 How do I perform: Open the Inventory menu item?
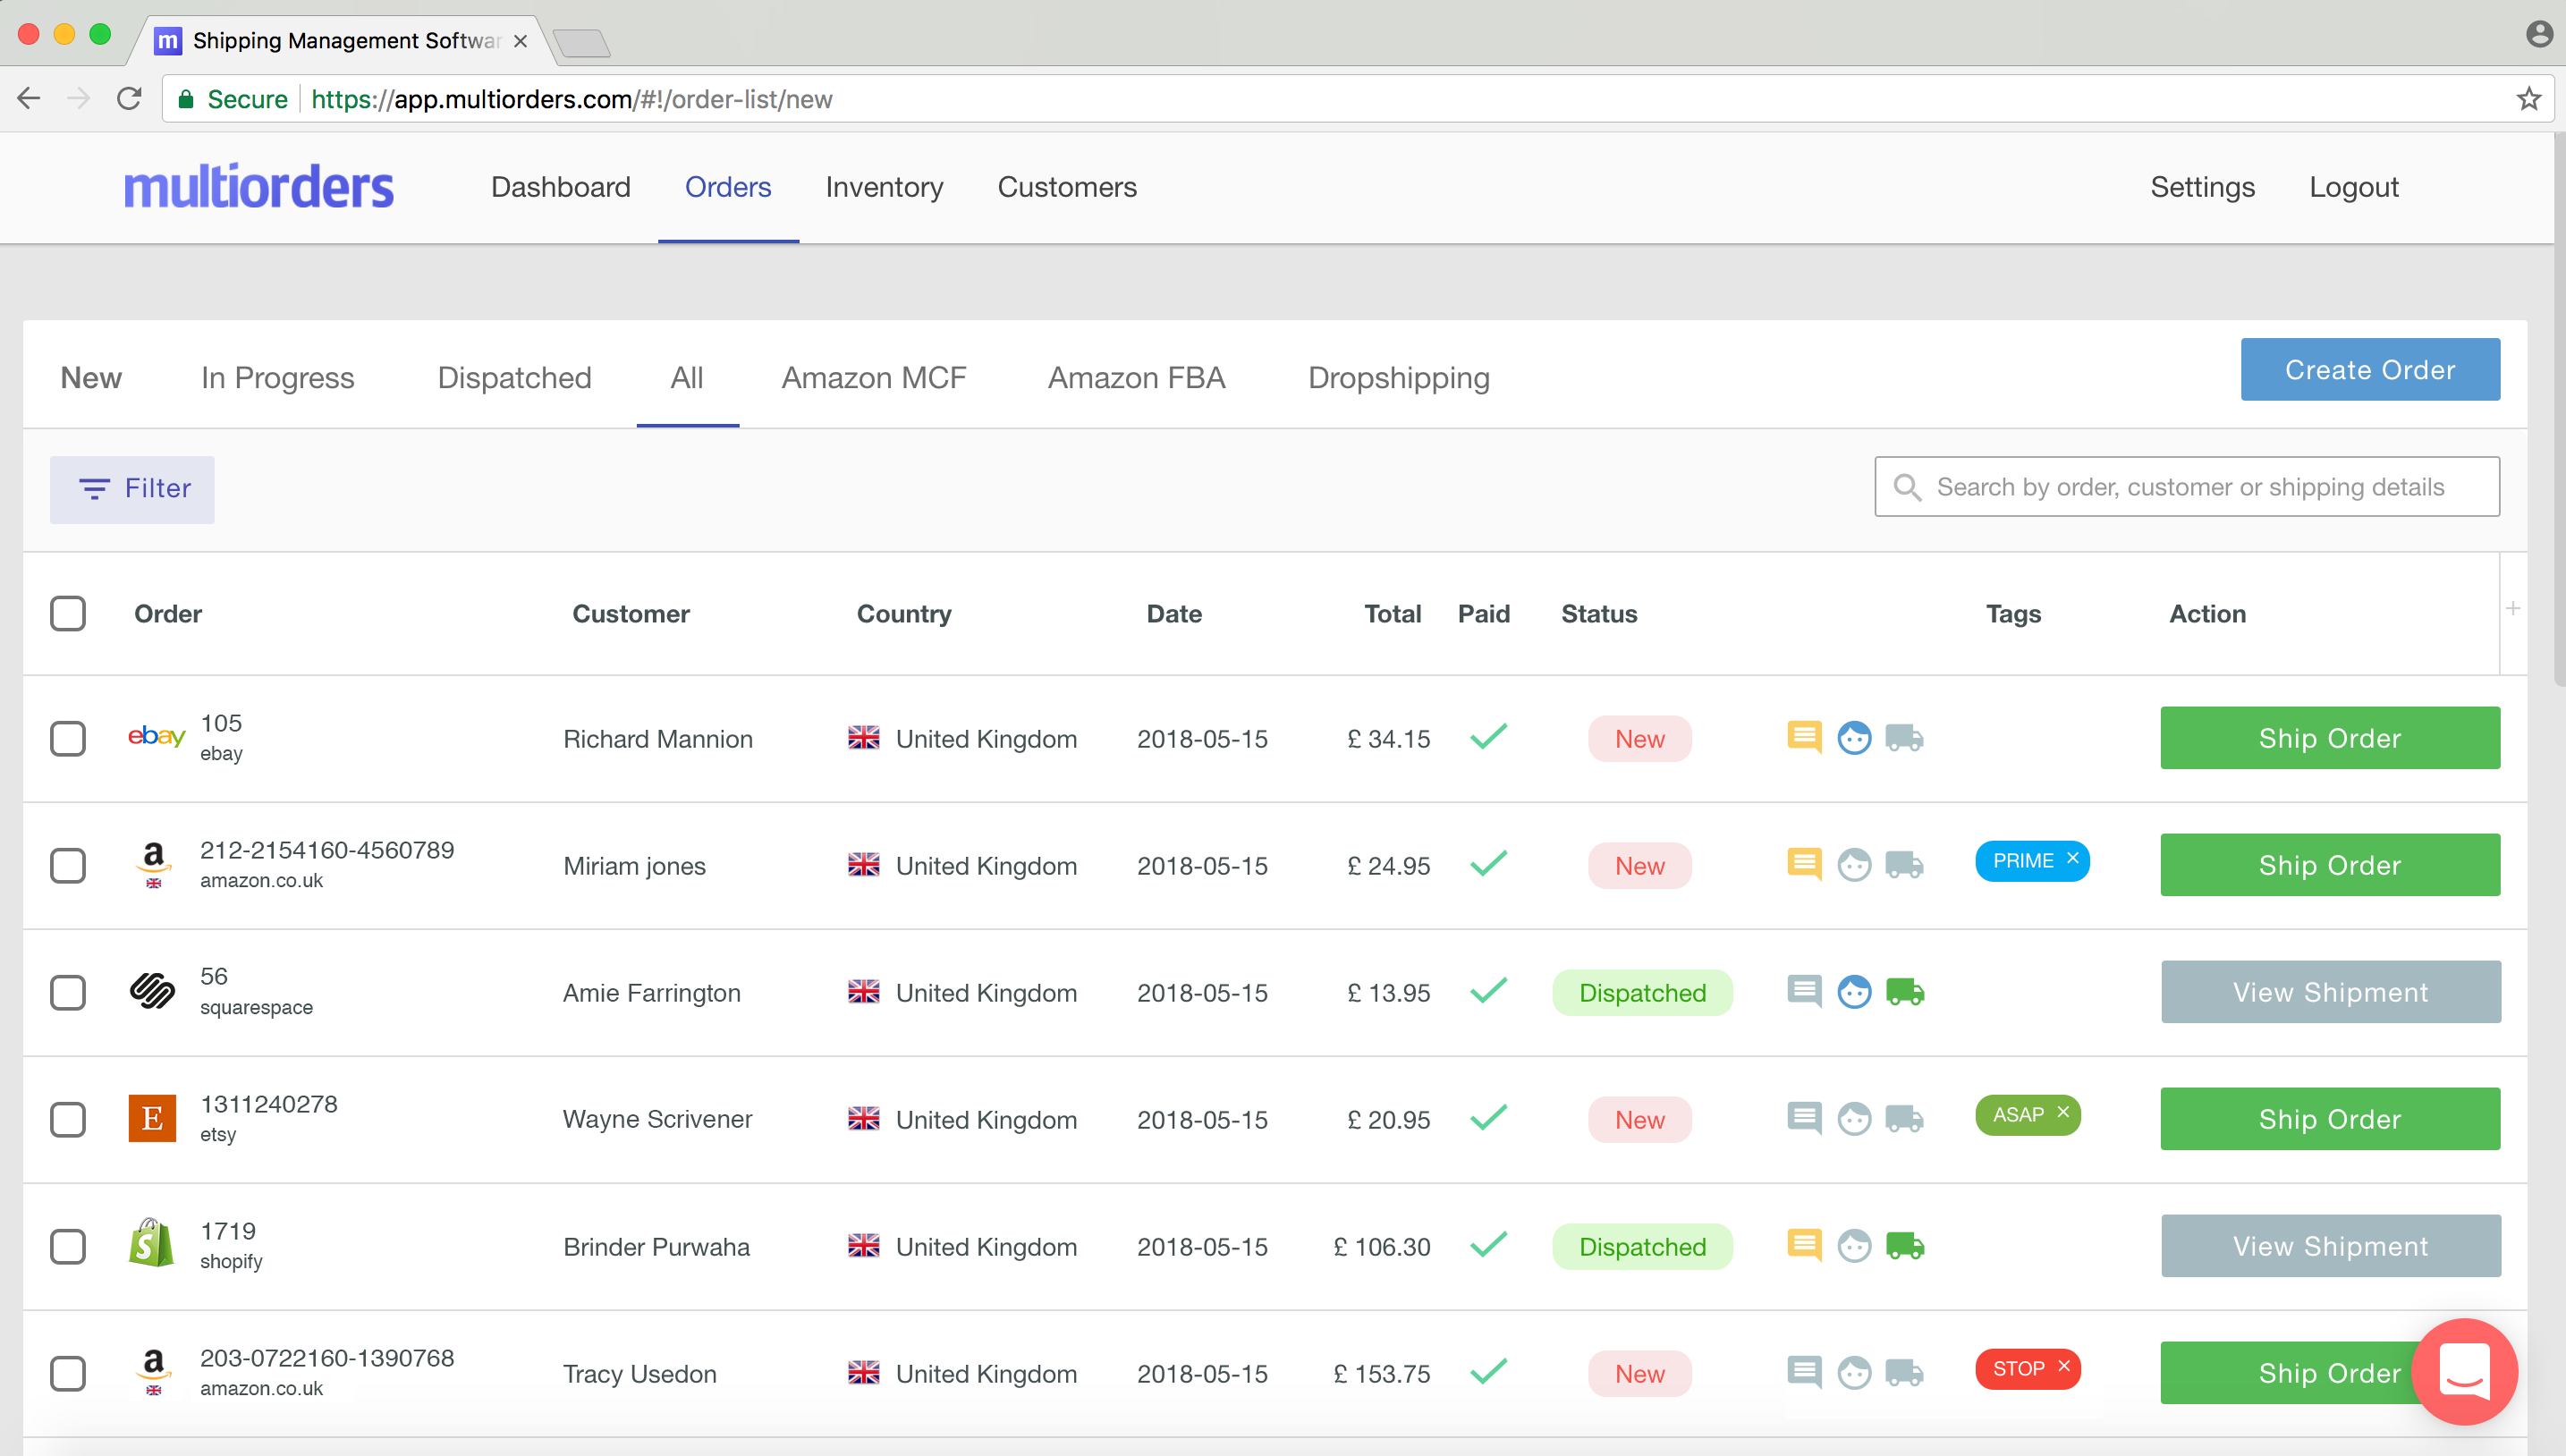(x=884, y=187)
